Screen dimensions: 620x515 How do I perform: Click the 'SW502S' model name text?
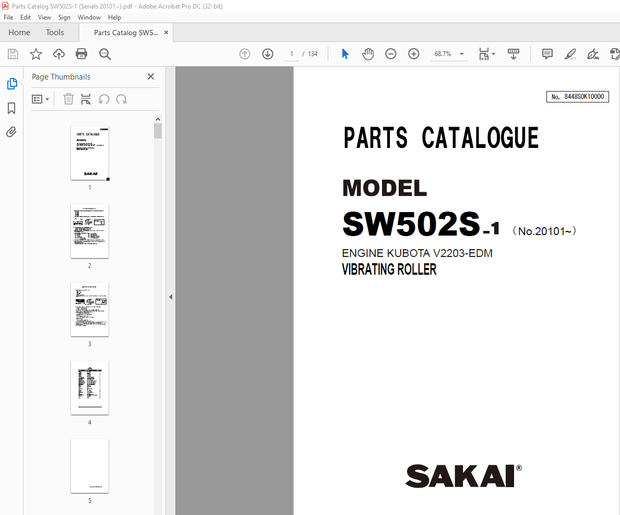411,224
